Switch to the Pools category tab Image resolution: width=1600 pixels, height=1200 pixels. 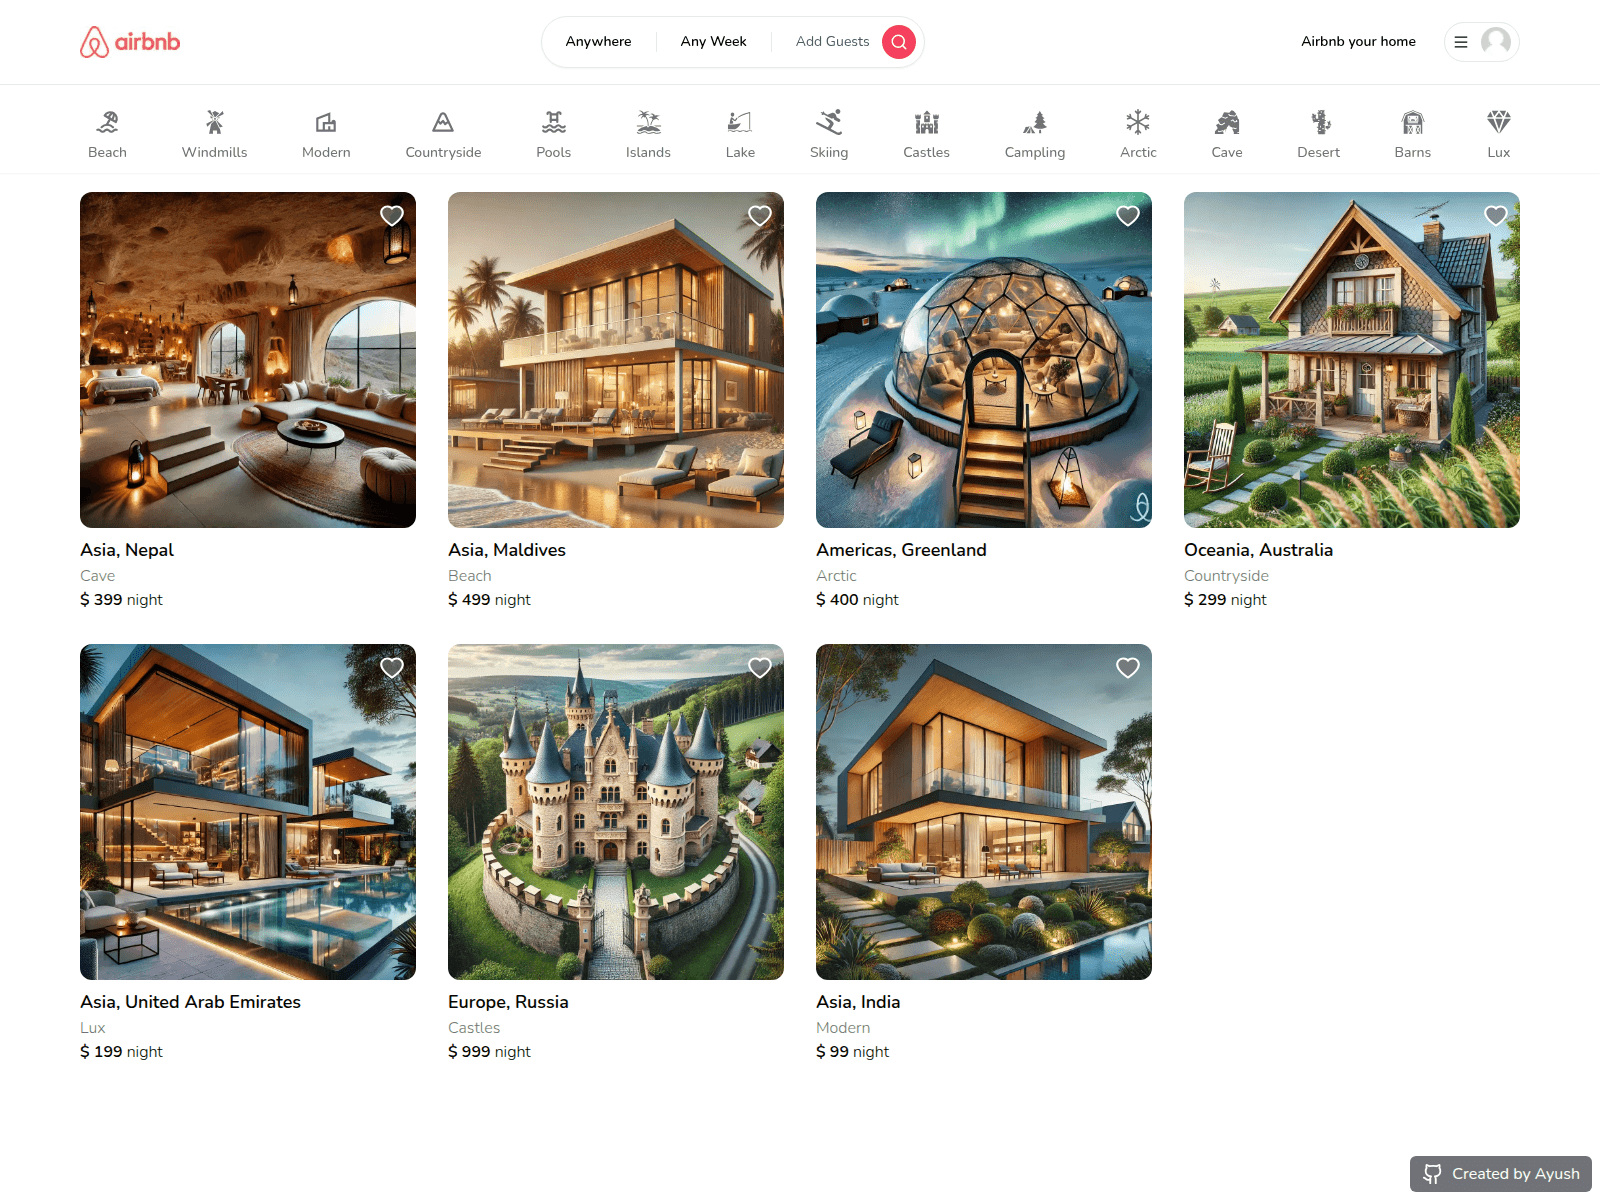tap(554, 135)
